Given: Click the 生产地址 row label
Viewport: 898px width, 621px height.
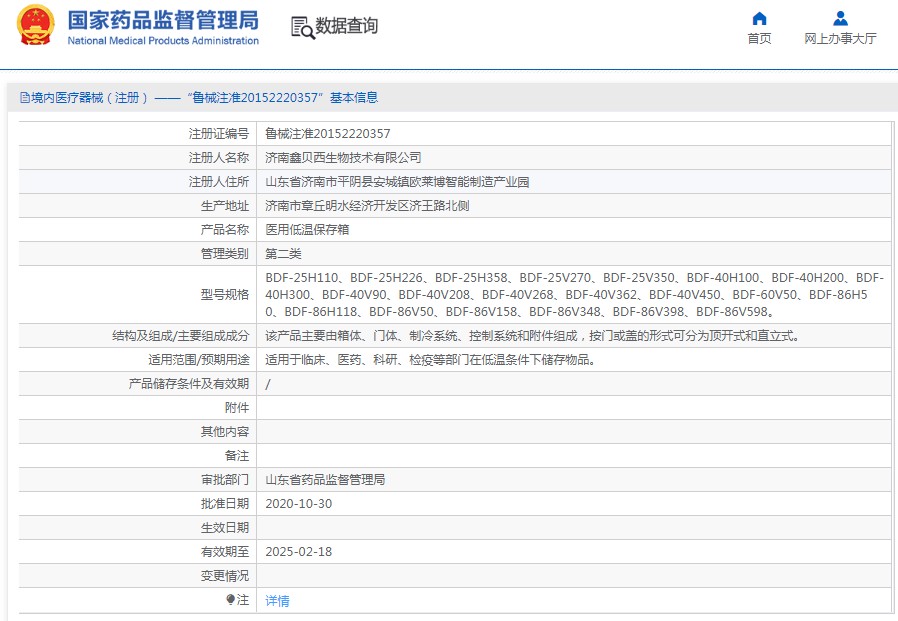Looking at the screenshot, I should pyautogui.click(x=224, y=206).
